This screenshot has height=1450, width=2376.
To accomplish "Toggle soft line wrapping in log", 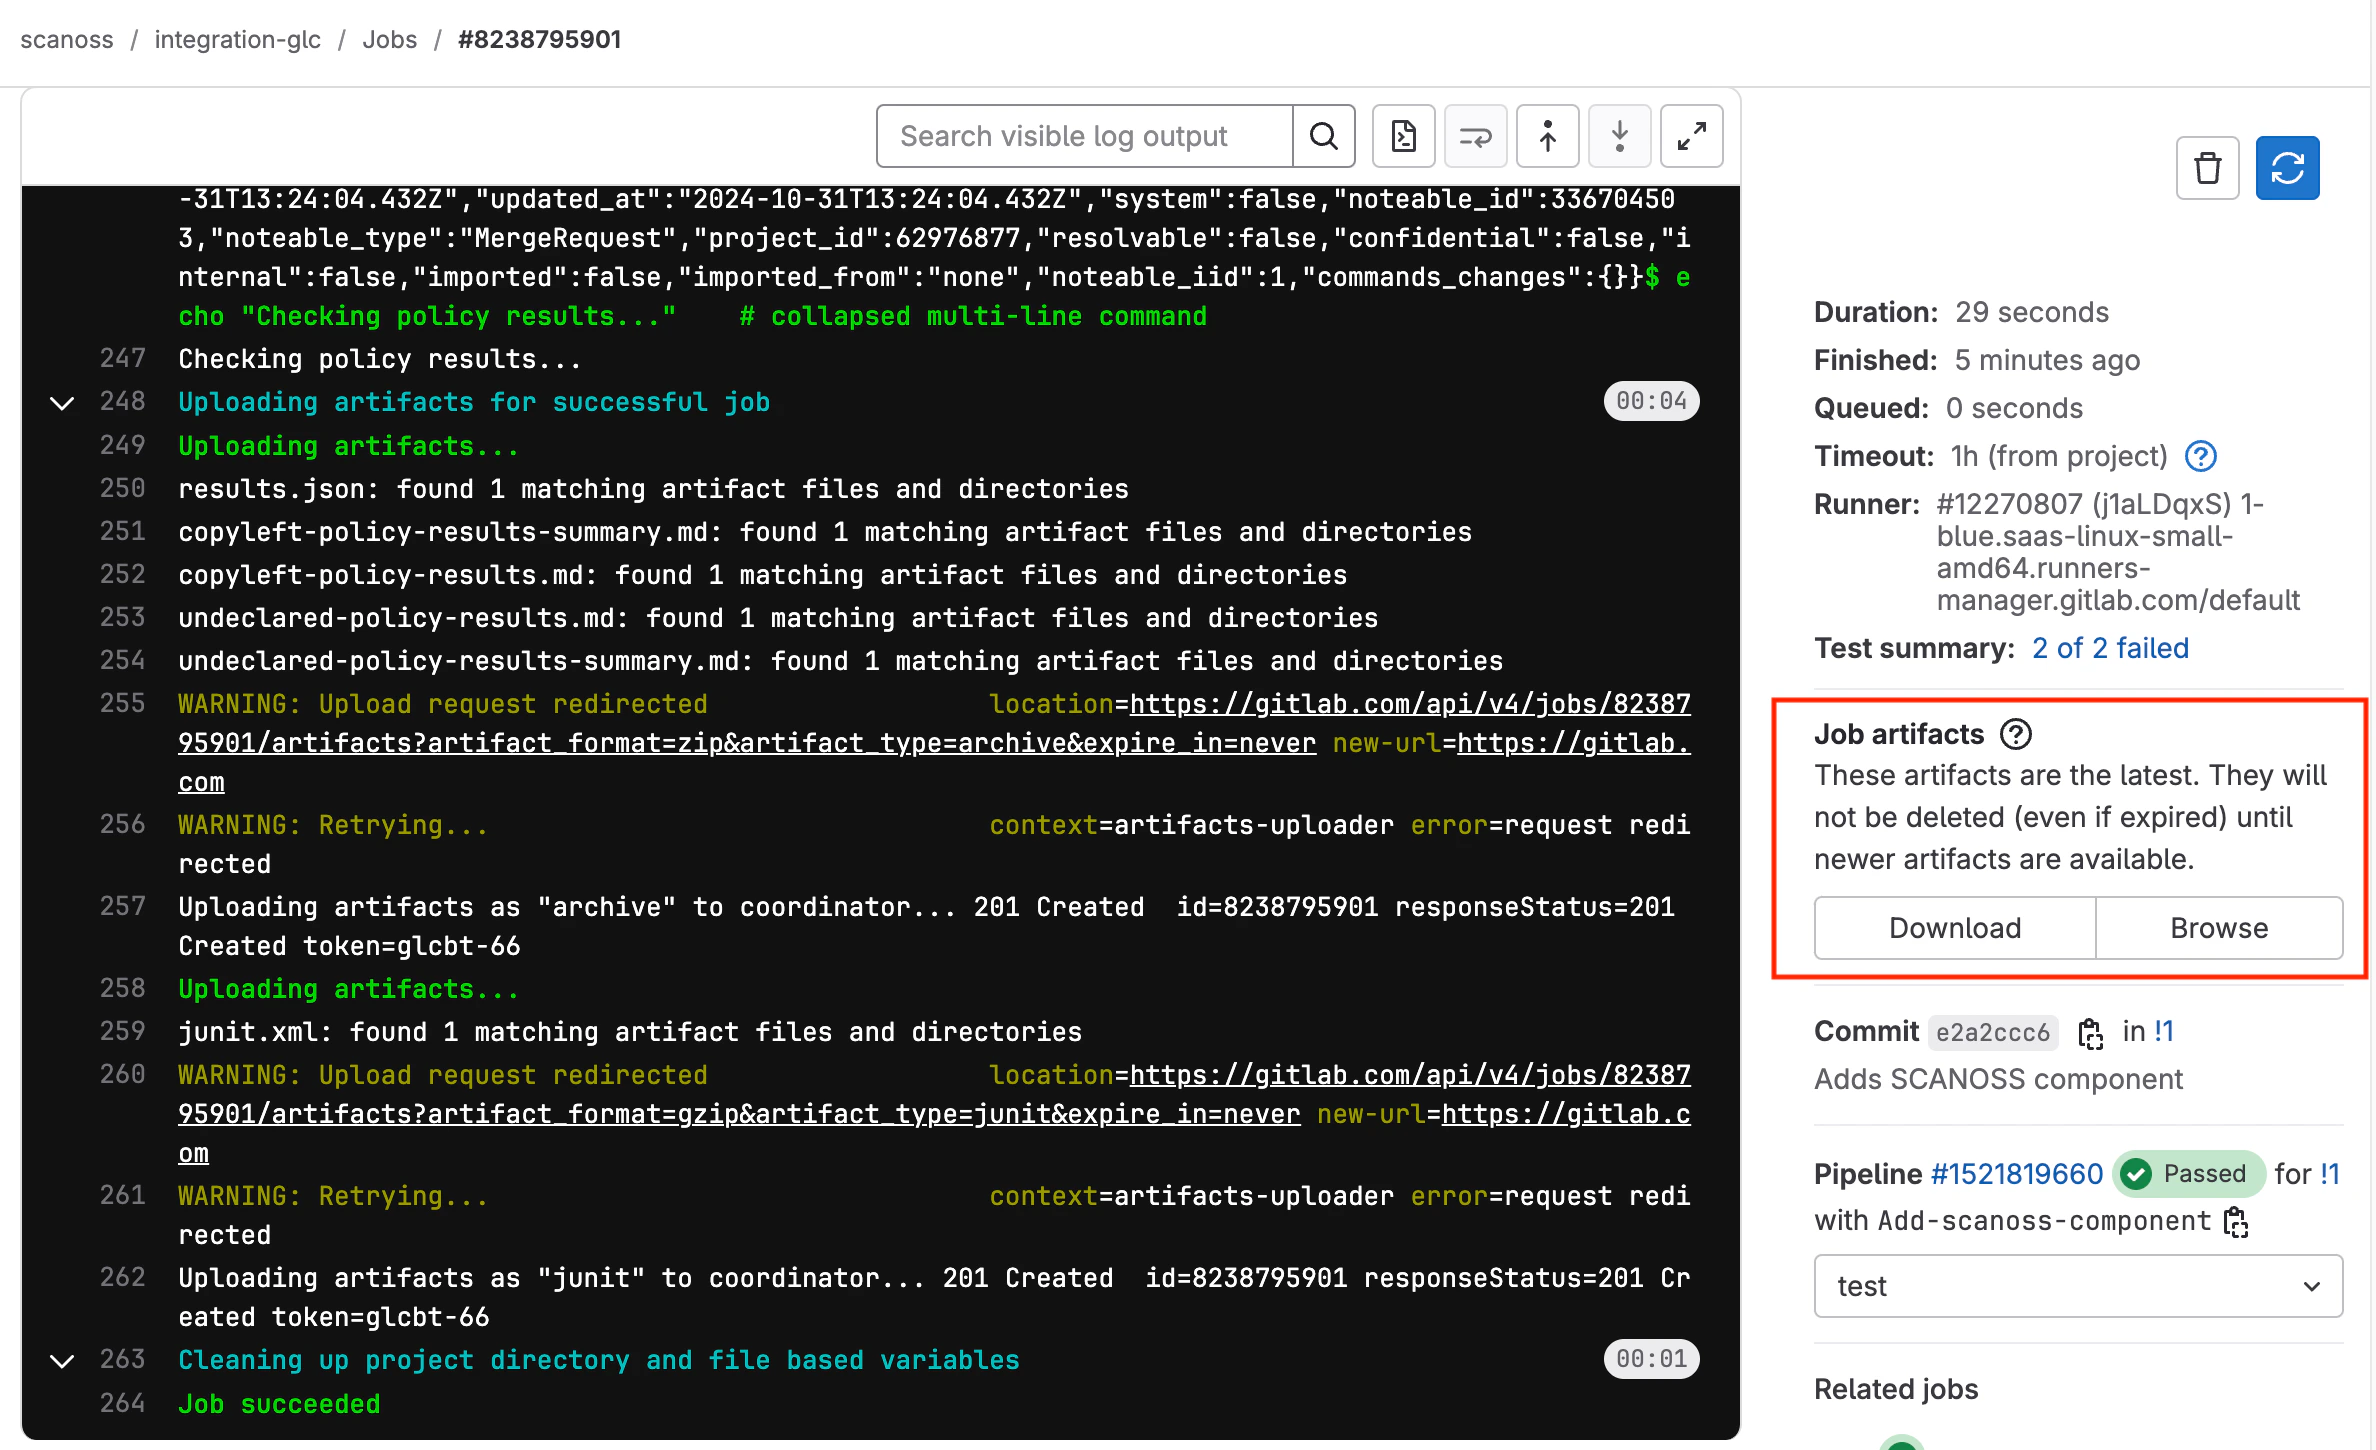I will coord(1475,136).
